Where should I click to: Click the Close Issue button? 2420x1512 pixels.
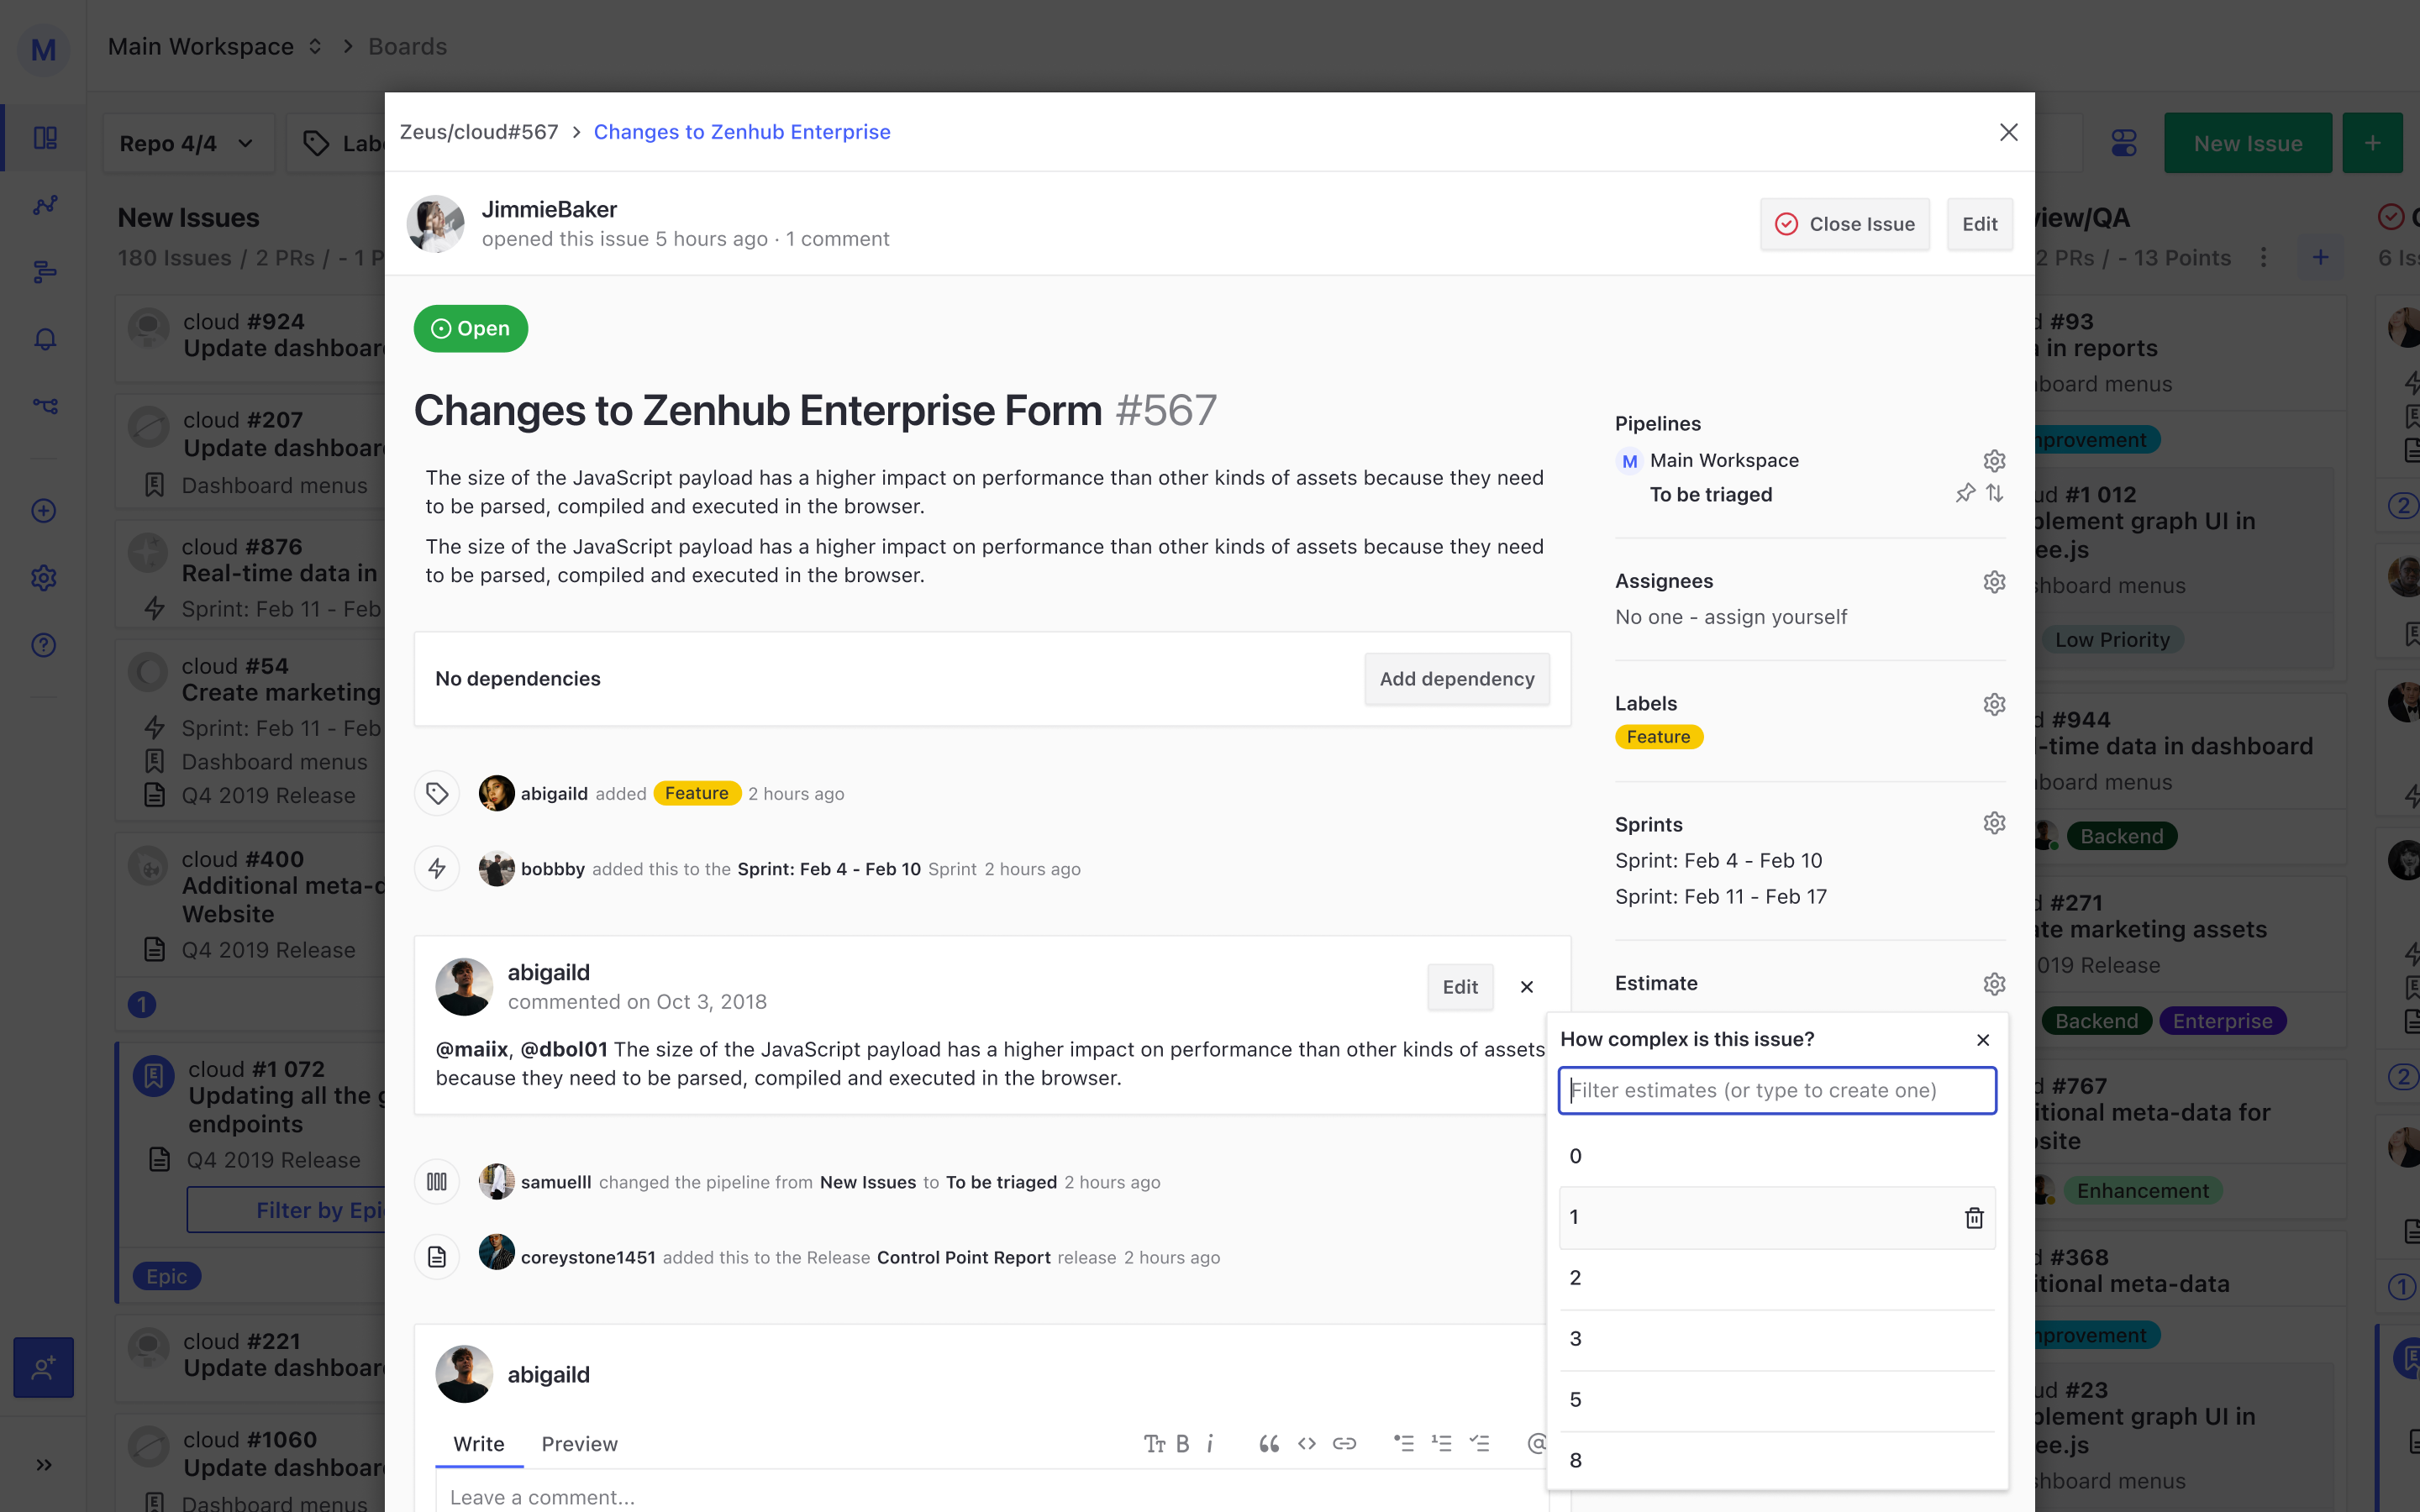(1845, 224)
